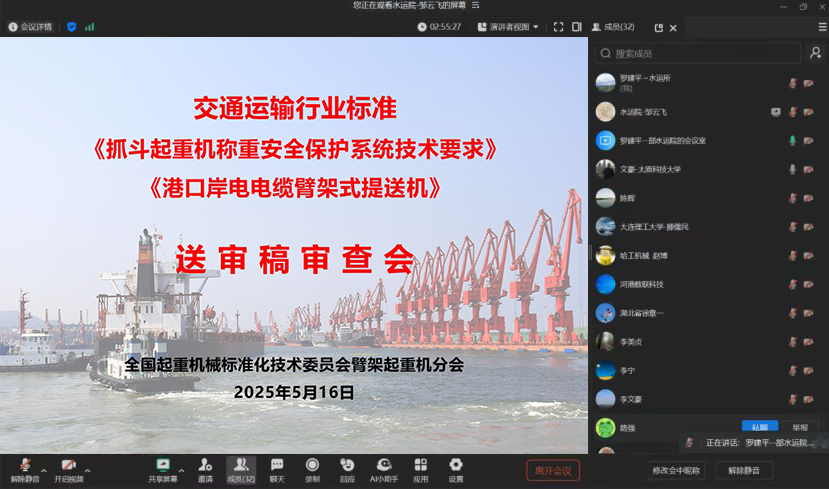
Task: Click the 正在讲话 speaking indicator bar
Action: (753, 442)
